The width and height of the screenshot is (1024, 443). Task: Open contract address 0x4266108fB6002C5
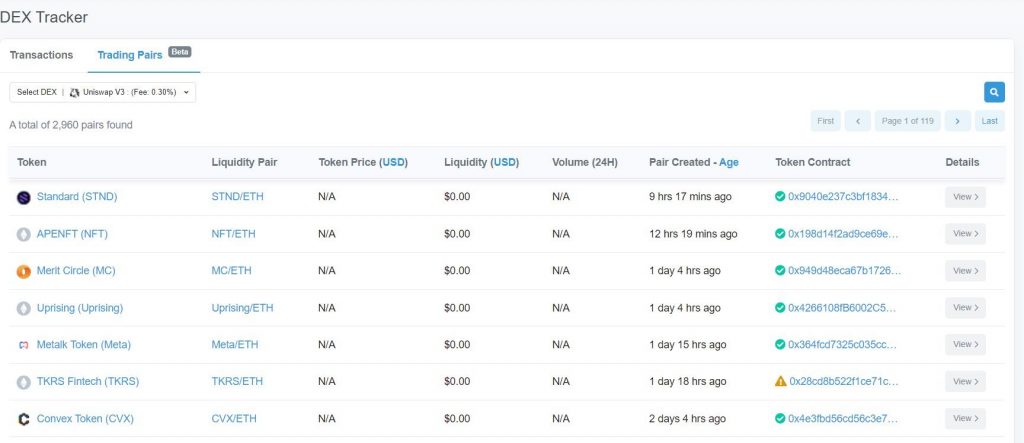[x=842, y=307]
